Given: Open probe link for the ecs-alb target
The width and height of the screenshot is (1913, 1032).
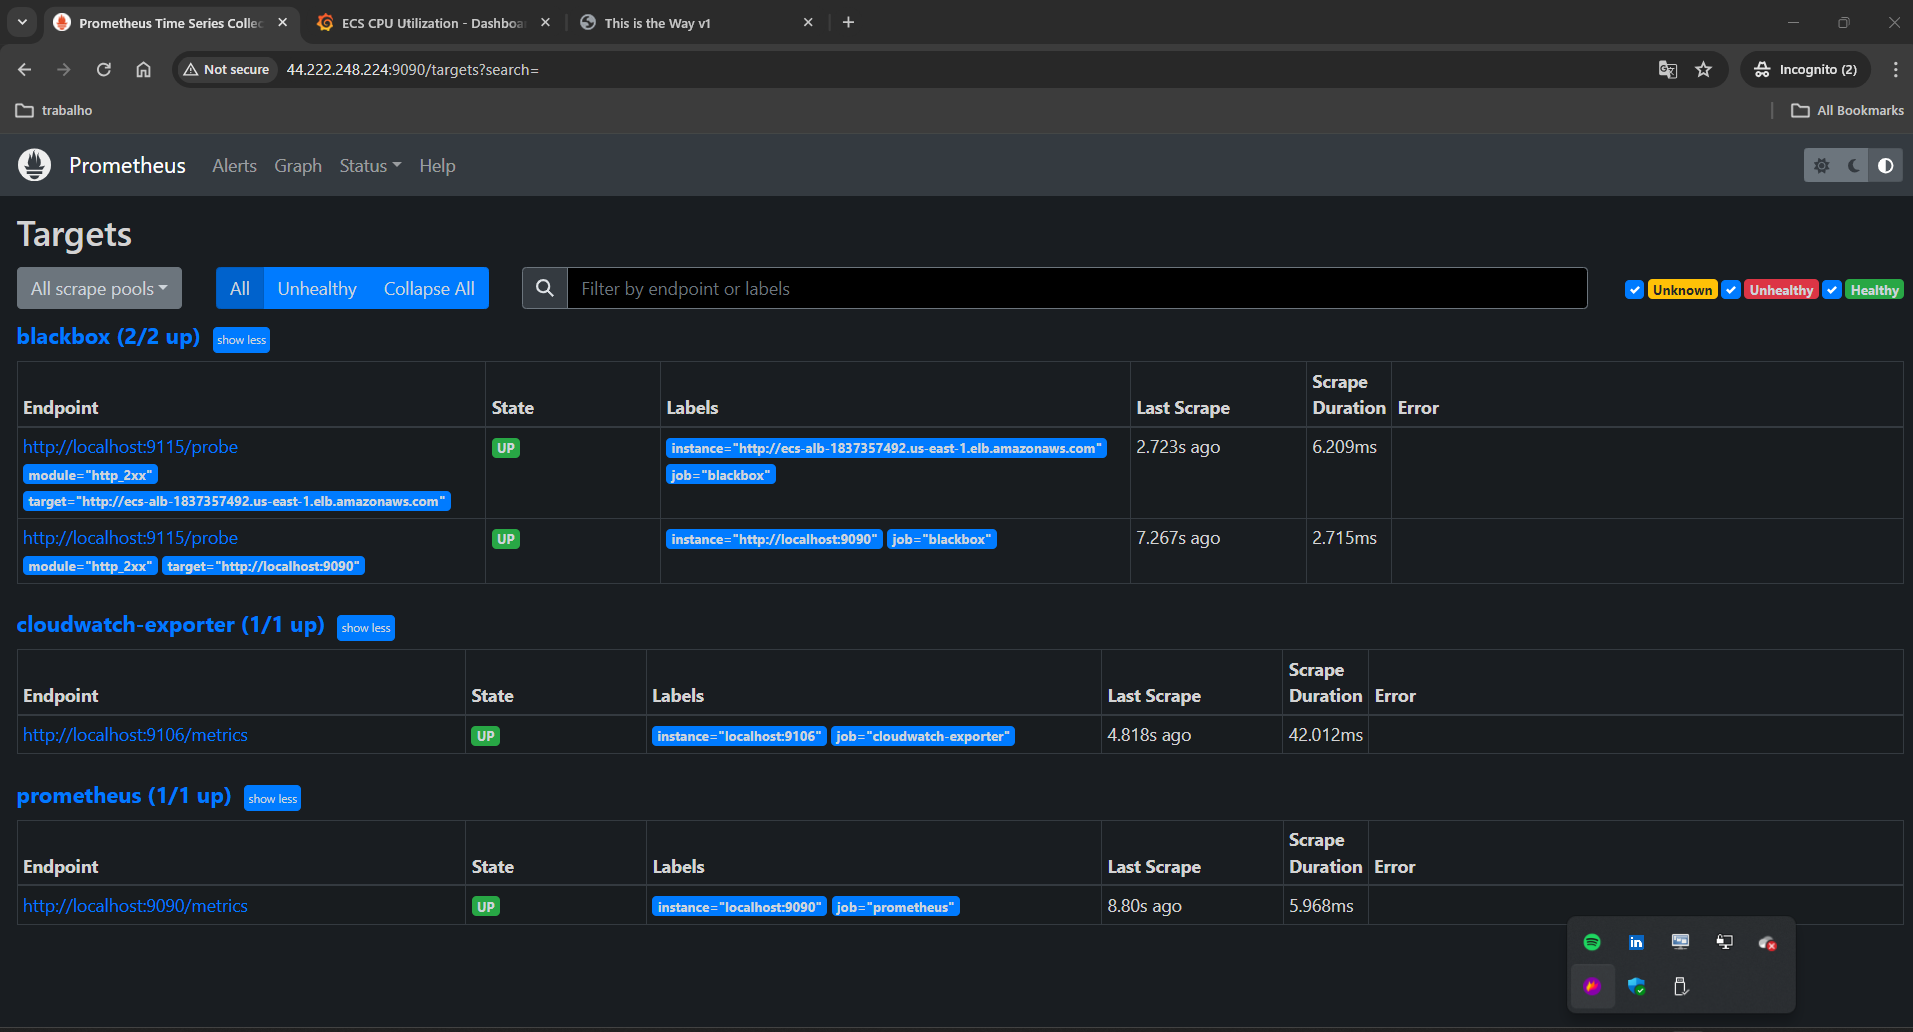Looking at the screenshot, I should [x=130, y=447].
